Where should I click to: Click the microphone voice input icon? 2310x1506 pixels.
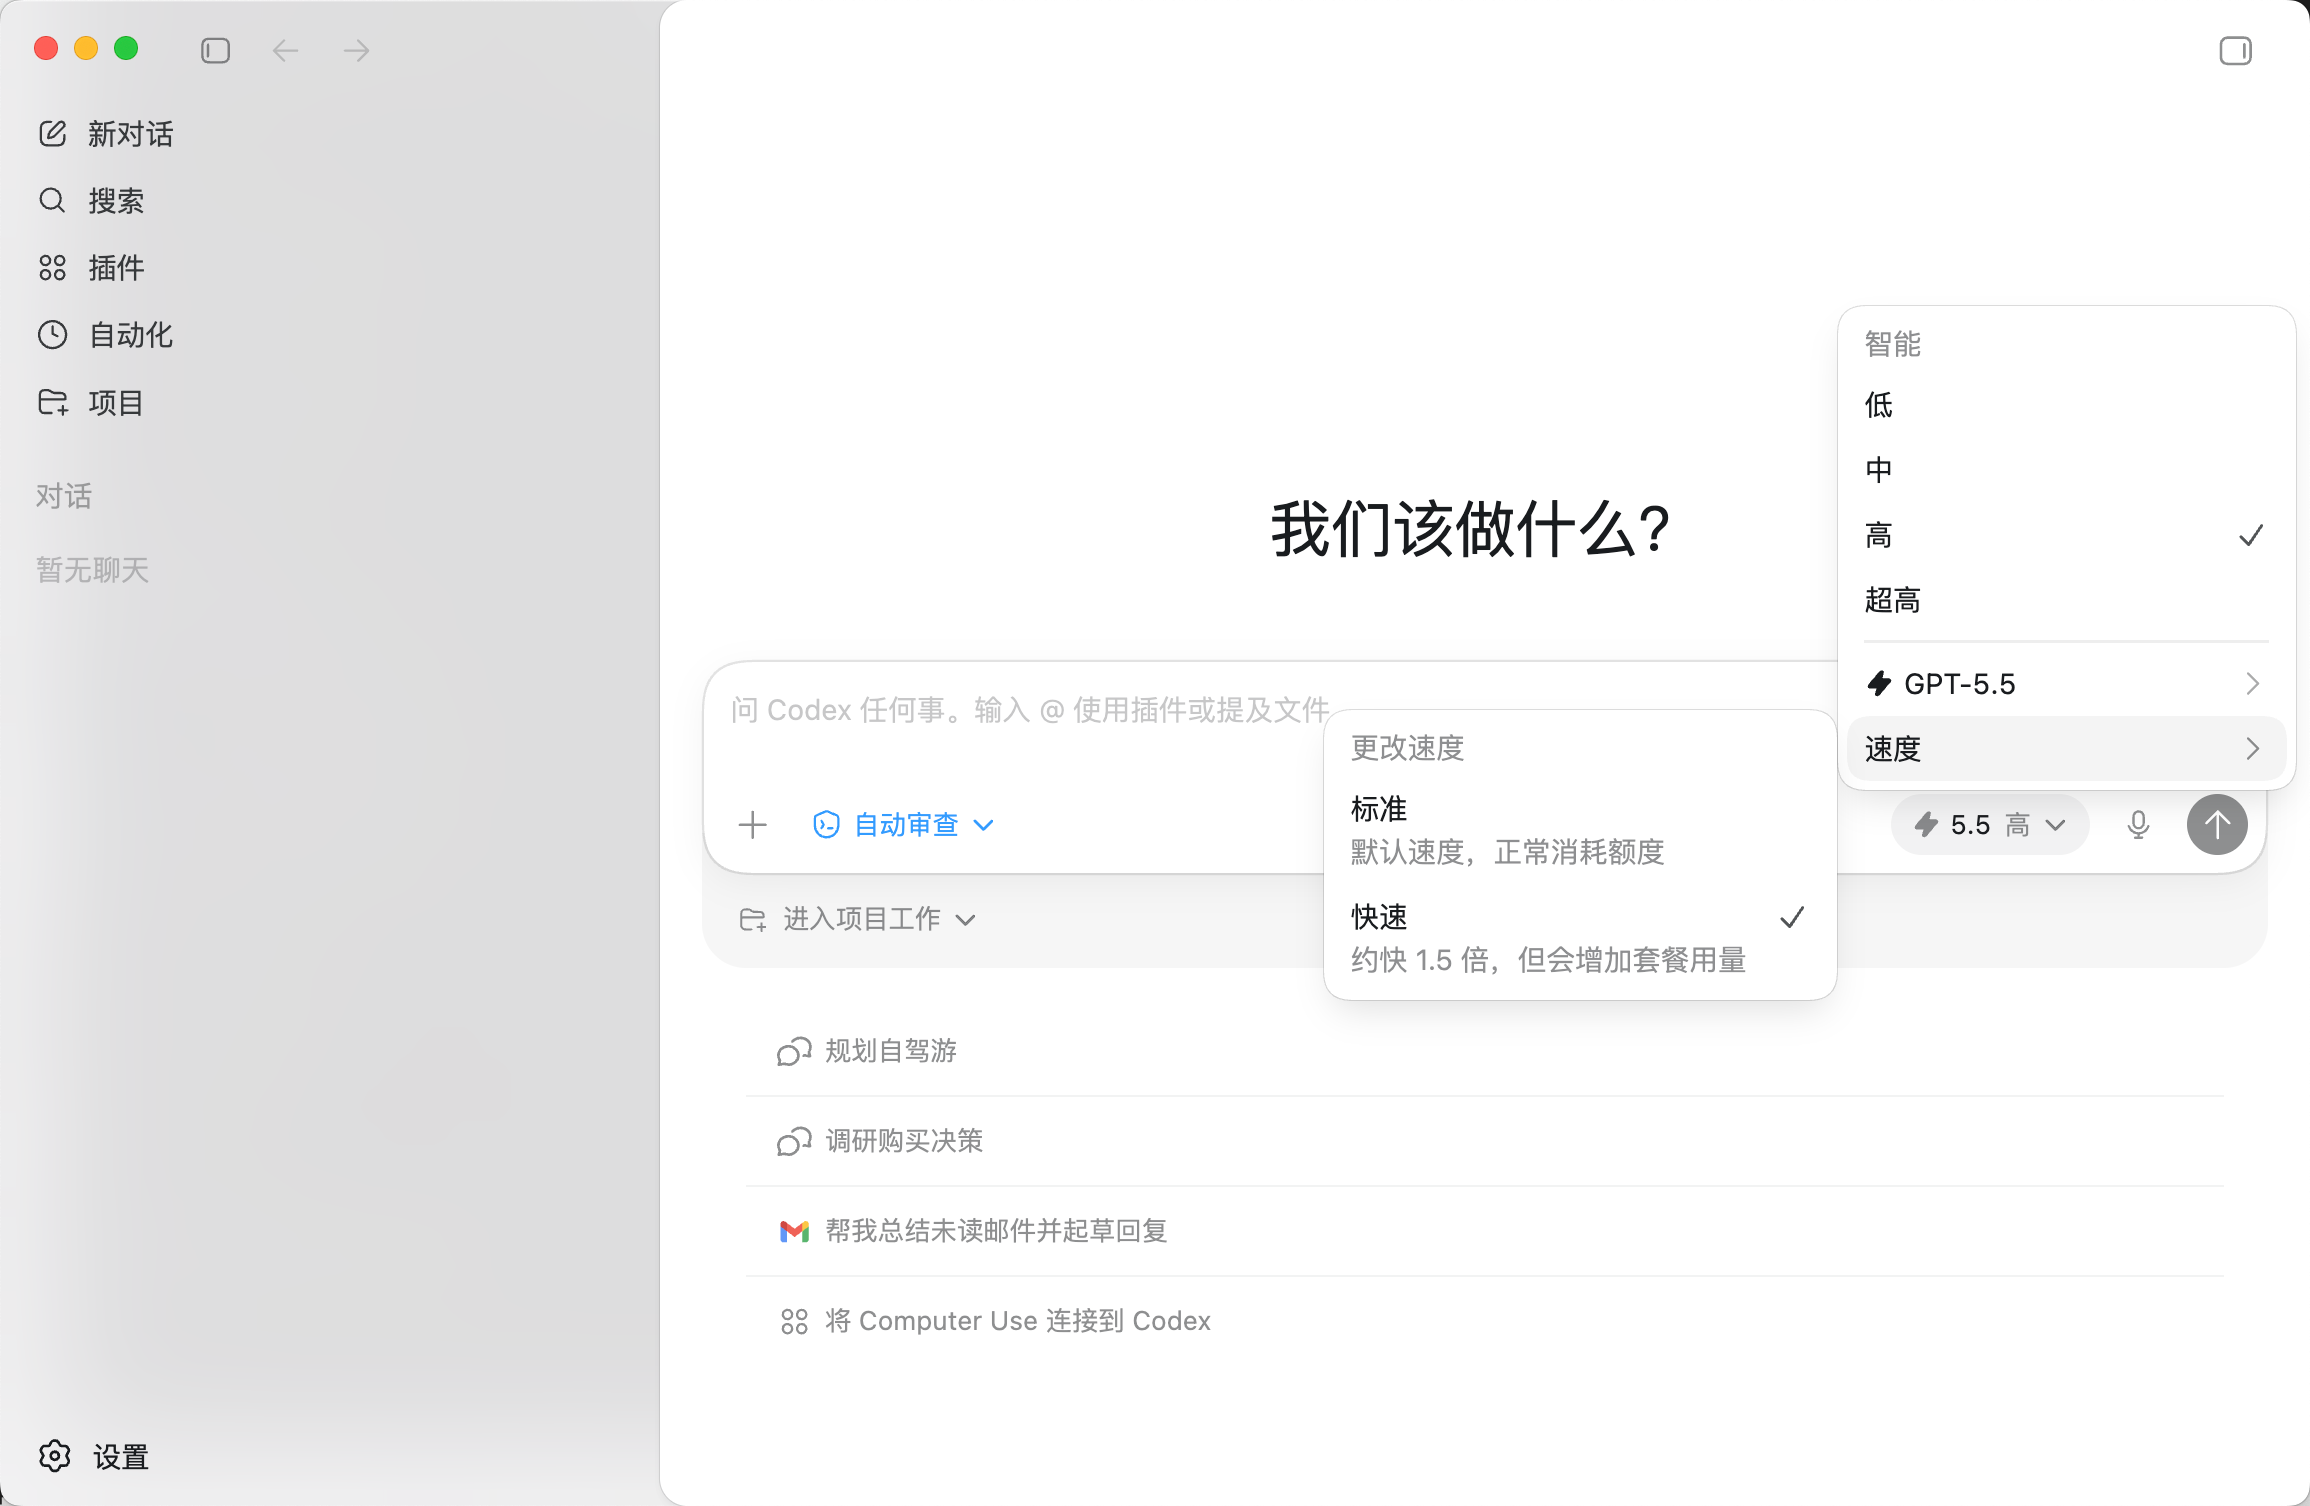click(2138, 825)
